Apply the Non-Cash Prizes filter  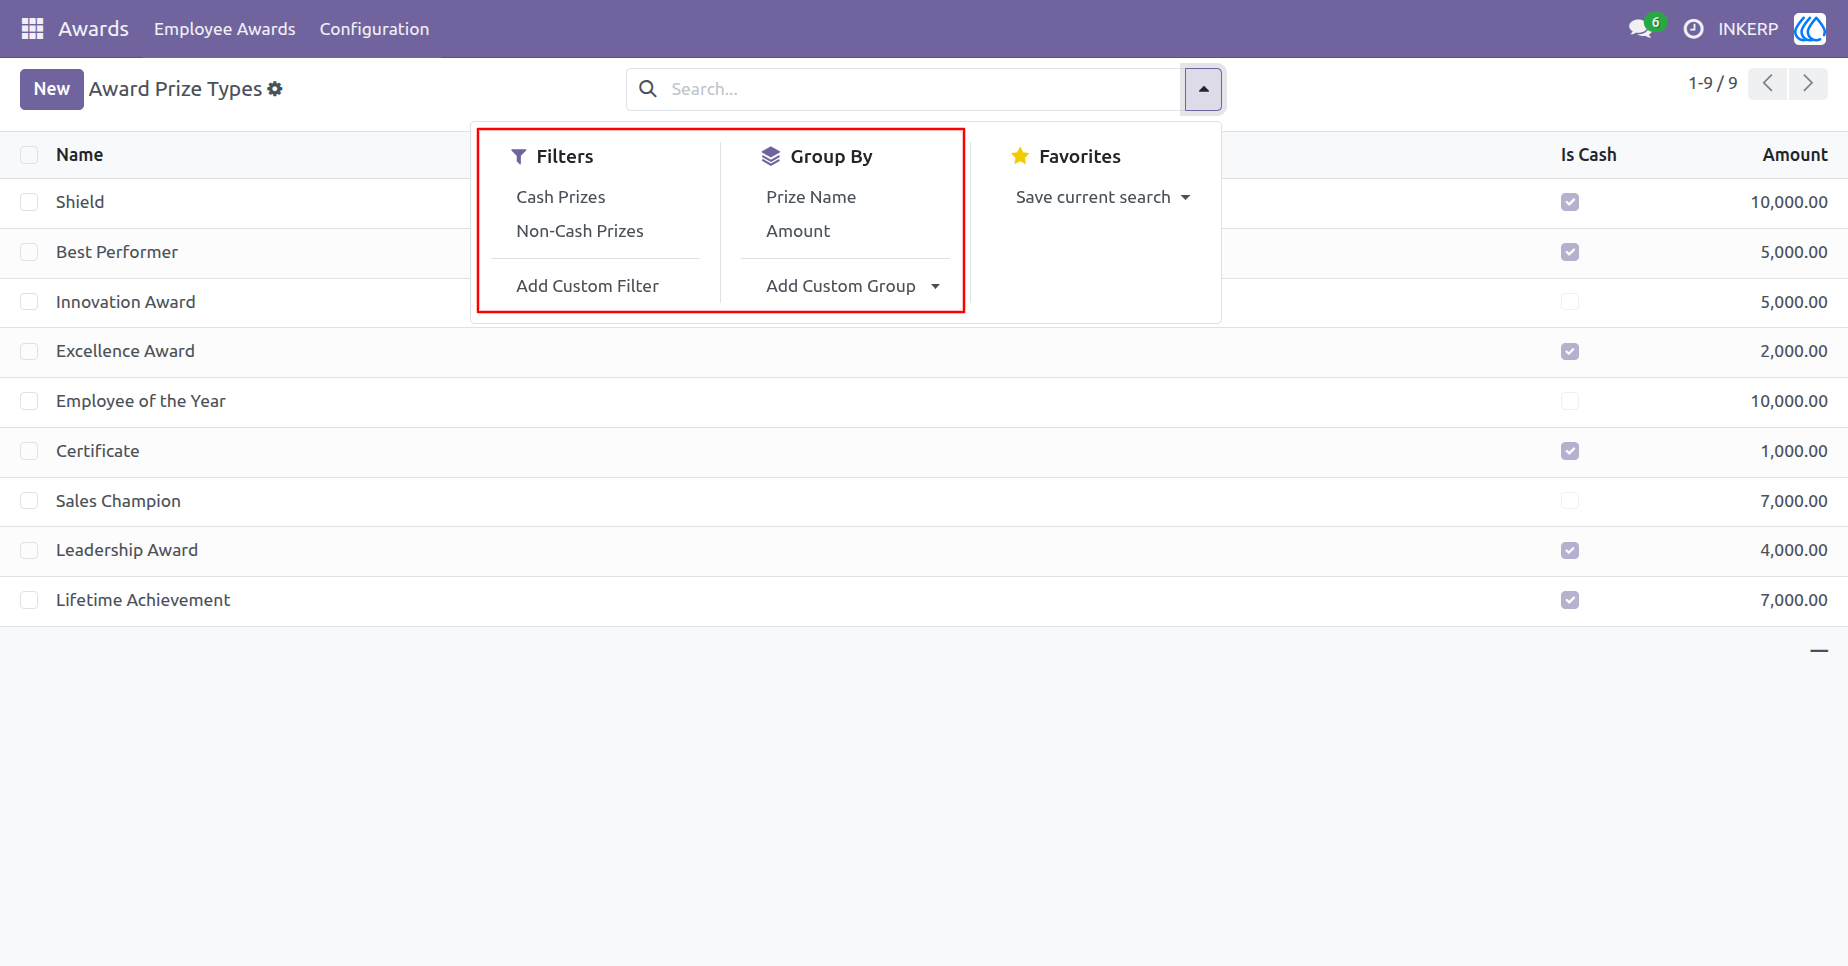(580, 231)
